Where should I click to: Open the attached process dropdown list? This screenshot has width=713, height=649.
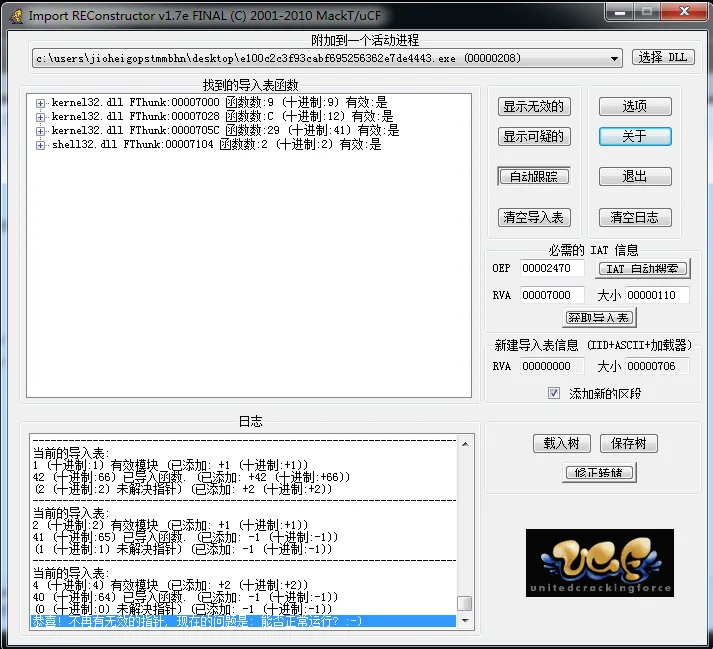614,59
